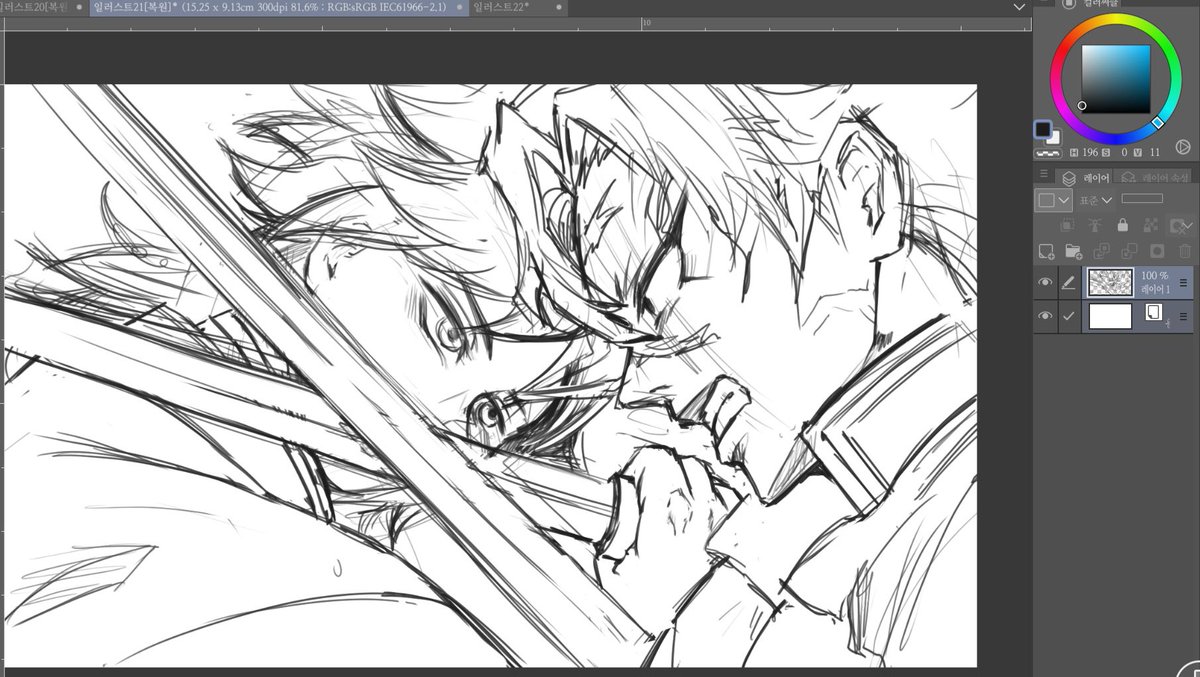1200x677 pixels.
Task: Click the color wheel switch arrow icon
Action: click(1182, 147)
